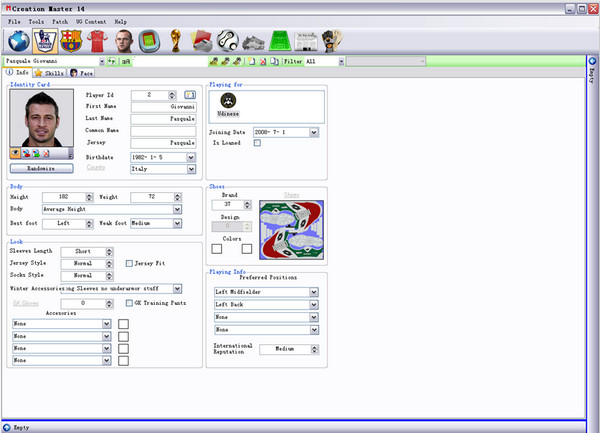The height and width of the screenshot is (433, 600).
Task: Open the globe Country editor icon
Action: tap(19, 41)
